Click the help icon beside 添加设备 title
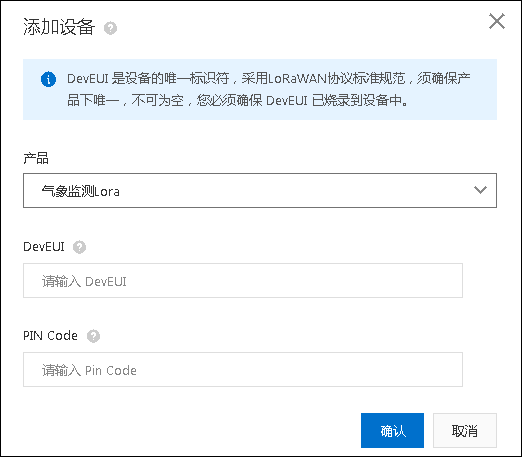This screenshot has width=522, height=457. (x=110, y=28)
